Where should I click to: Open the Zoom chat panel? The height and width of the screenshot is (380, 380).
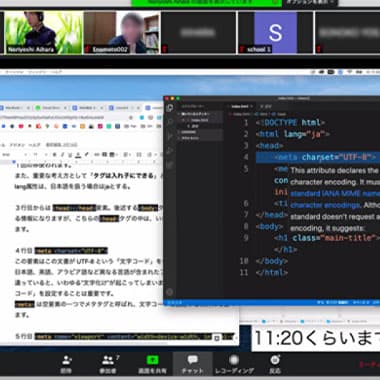coord(192,364)
